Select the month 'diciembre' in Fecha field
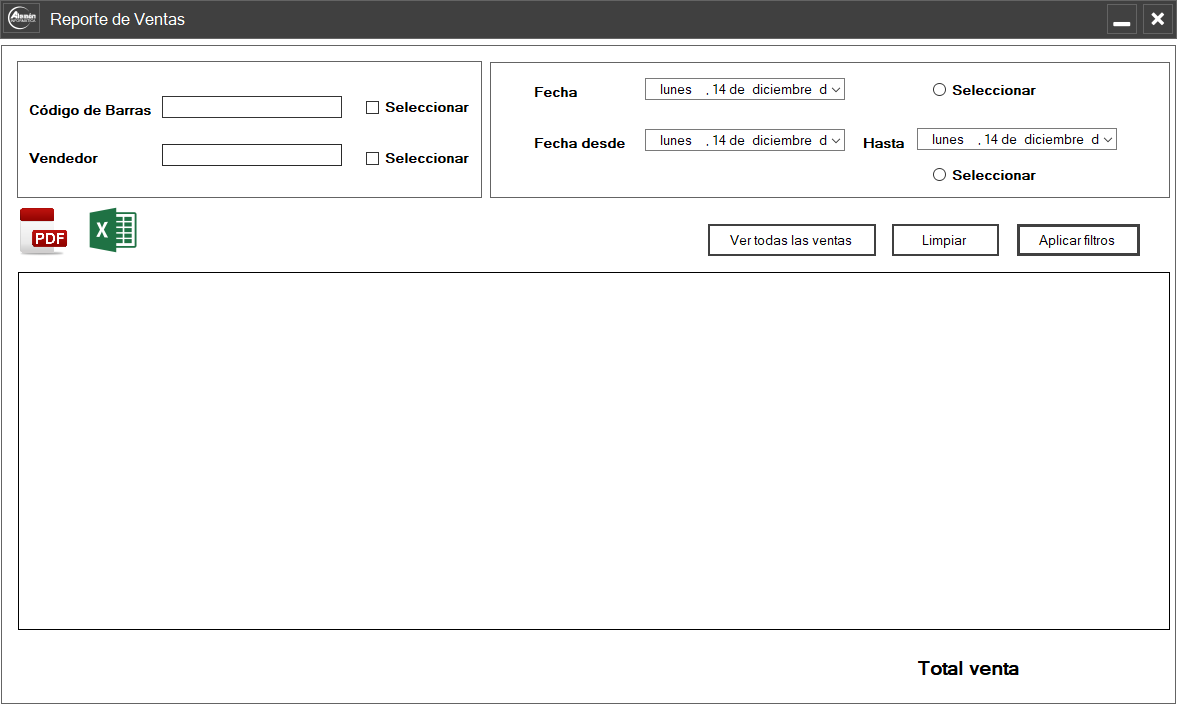 click(x=782, y=90)
